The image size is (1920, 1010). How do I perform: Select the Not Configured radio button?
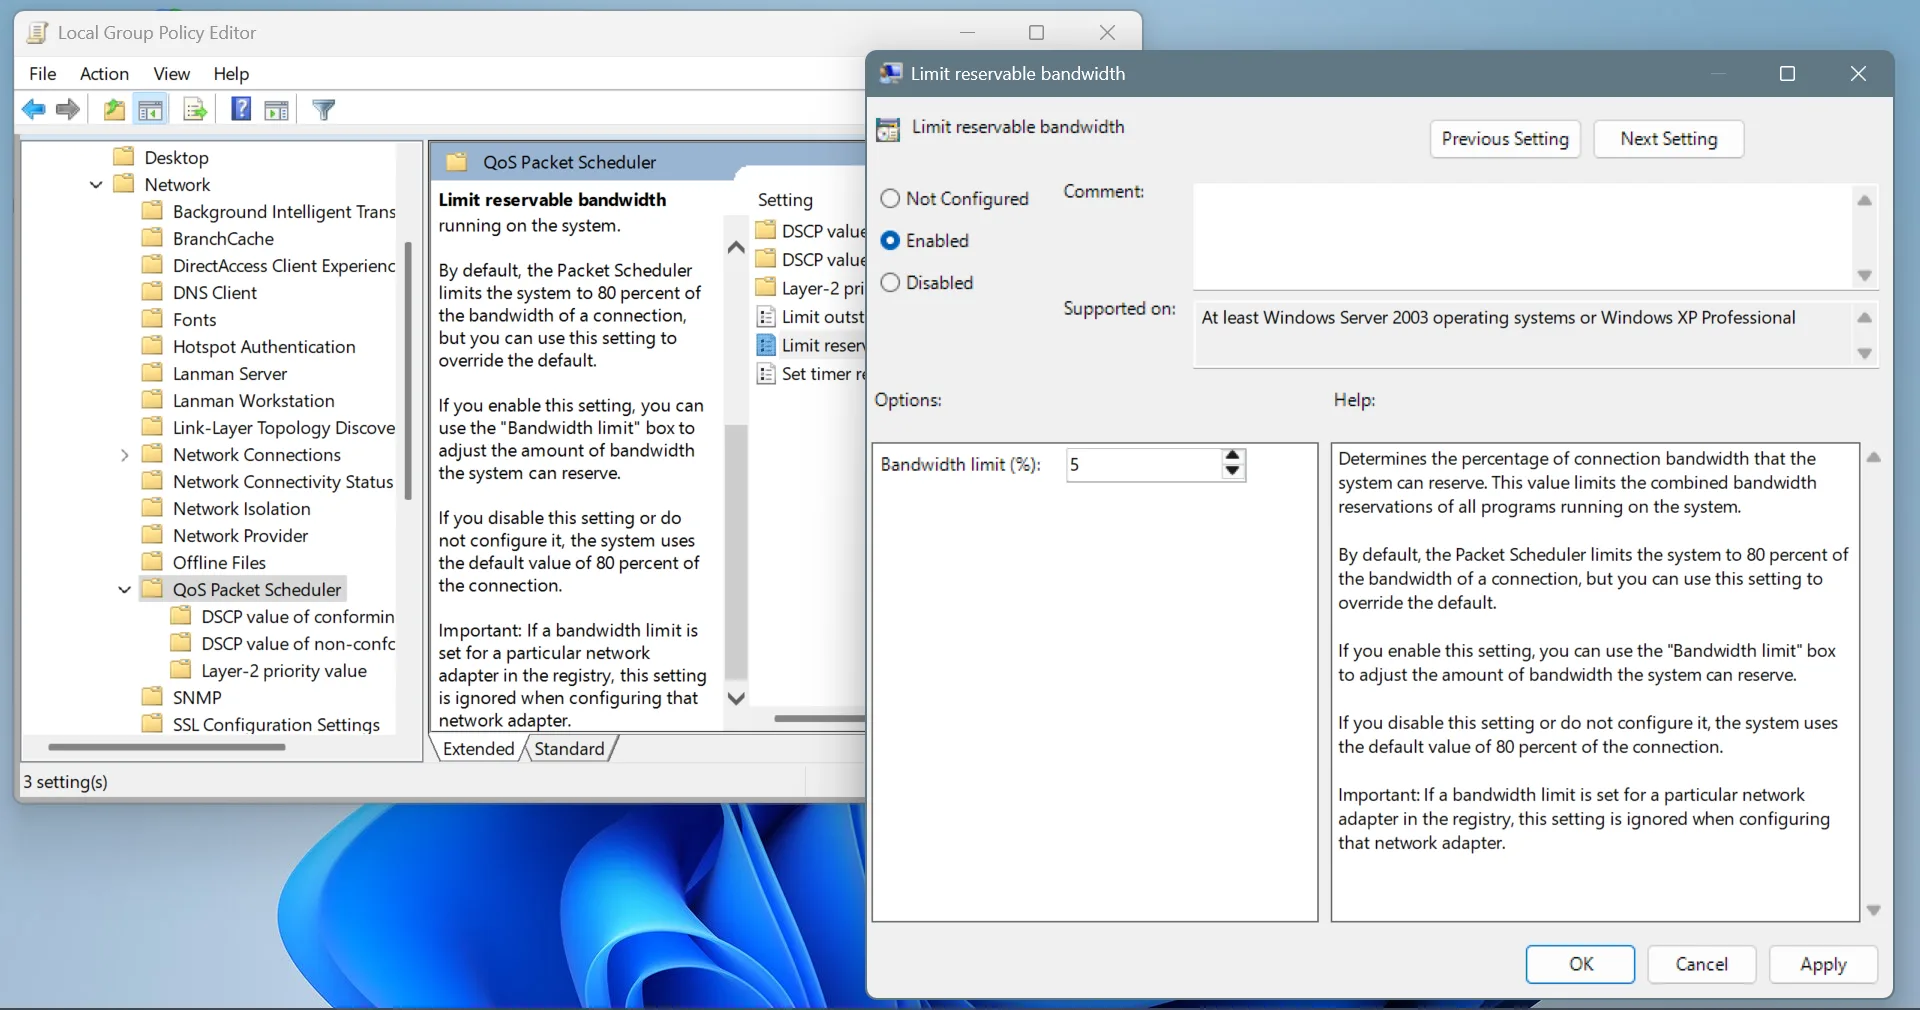point(890,198)
